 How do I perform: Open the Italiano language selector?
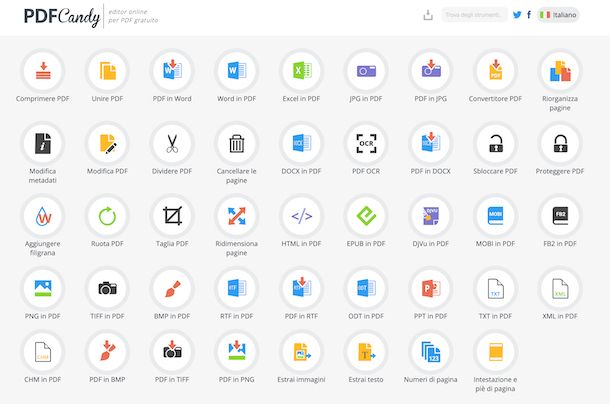click(x=558, y=15)
